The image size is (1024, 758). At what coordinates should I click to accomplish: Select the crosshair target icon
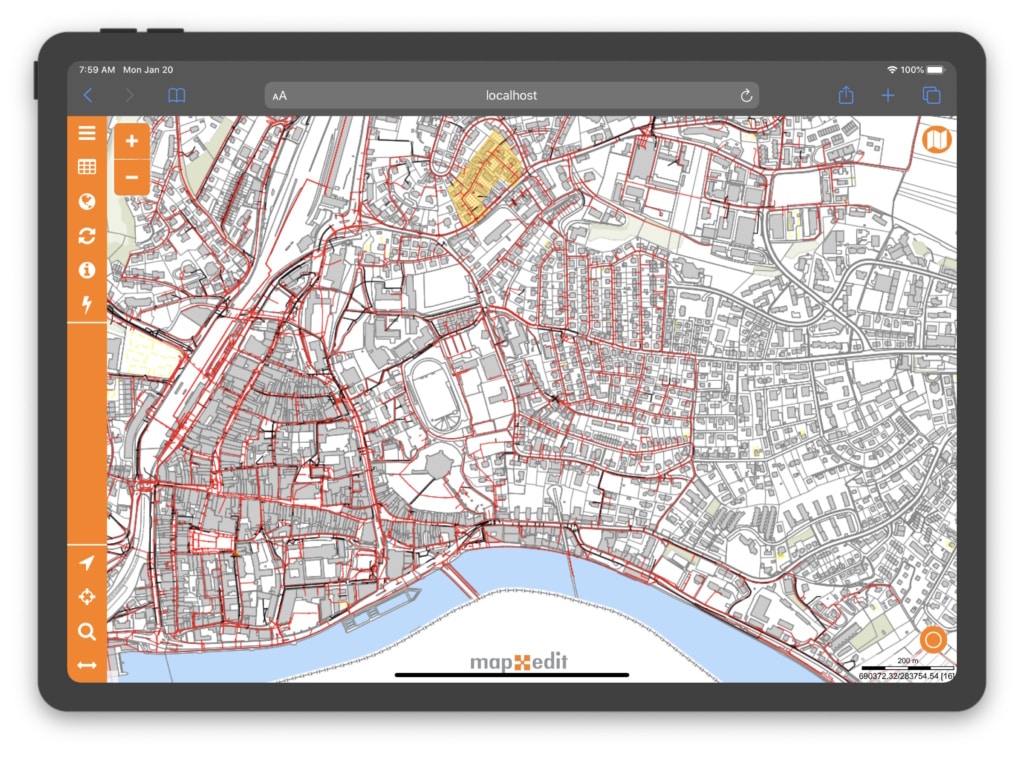pos(87,597)
